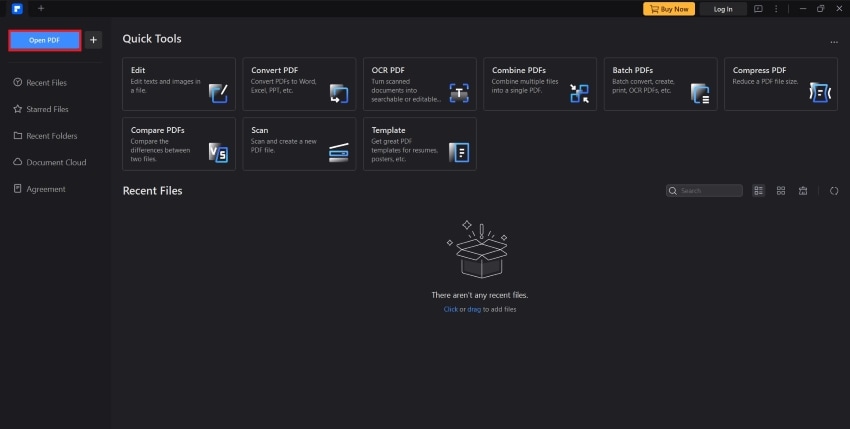The image size is (850, 429).
Task: Select the OCR PDF card title
Action: click(388, 70)
